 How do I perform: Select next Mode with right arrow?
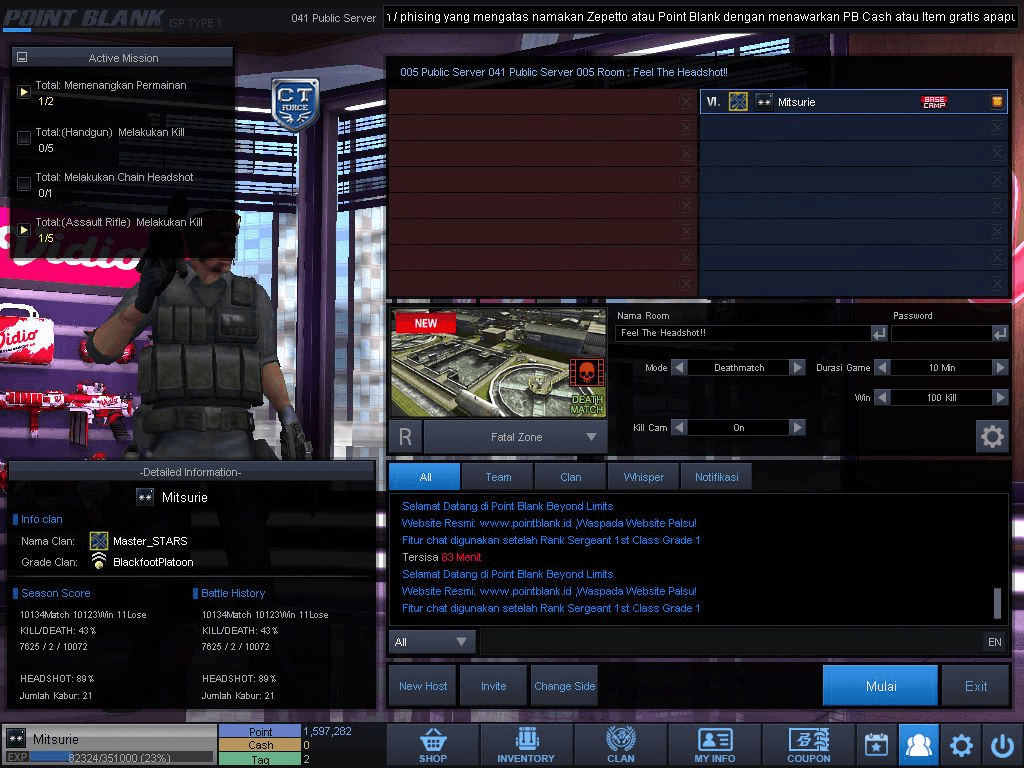tap(797, 368)
